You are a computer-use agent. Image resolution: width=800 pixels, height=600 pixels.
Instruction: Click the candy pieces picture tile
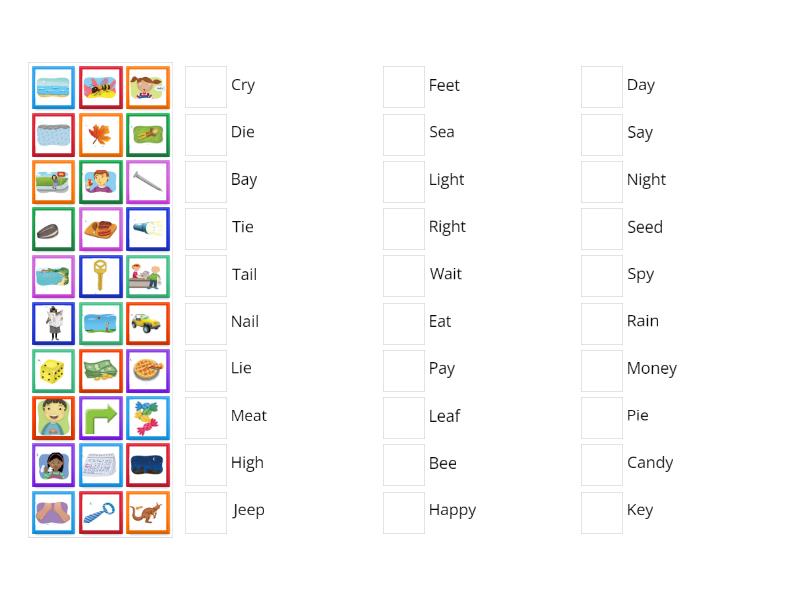click(148, 417)
